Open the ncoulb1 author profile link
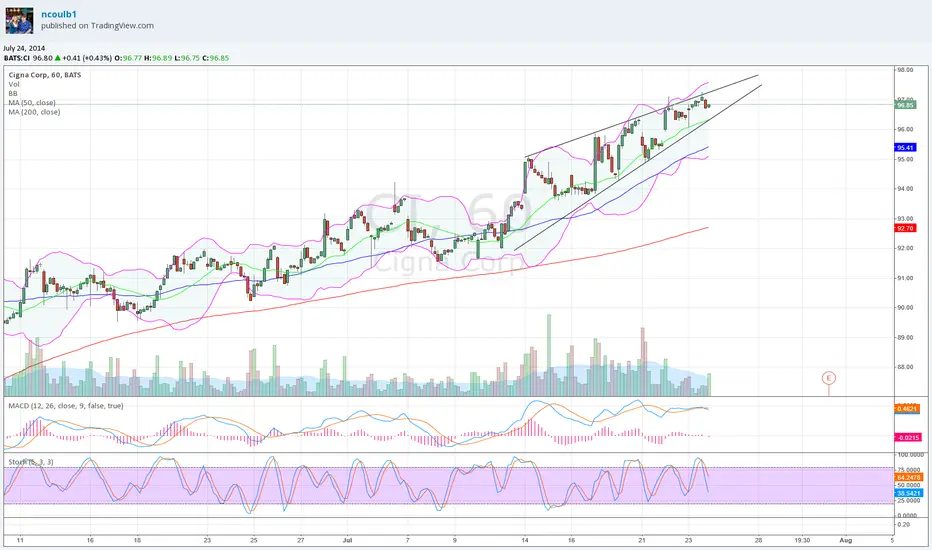 (58, 14)
